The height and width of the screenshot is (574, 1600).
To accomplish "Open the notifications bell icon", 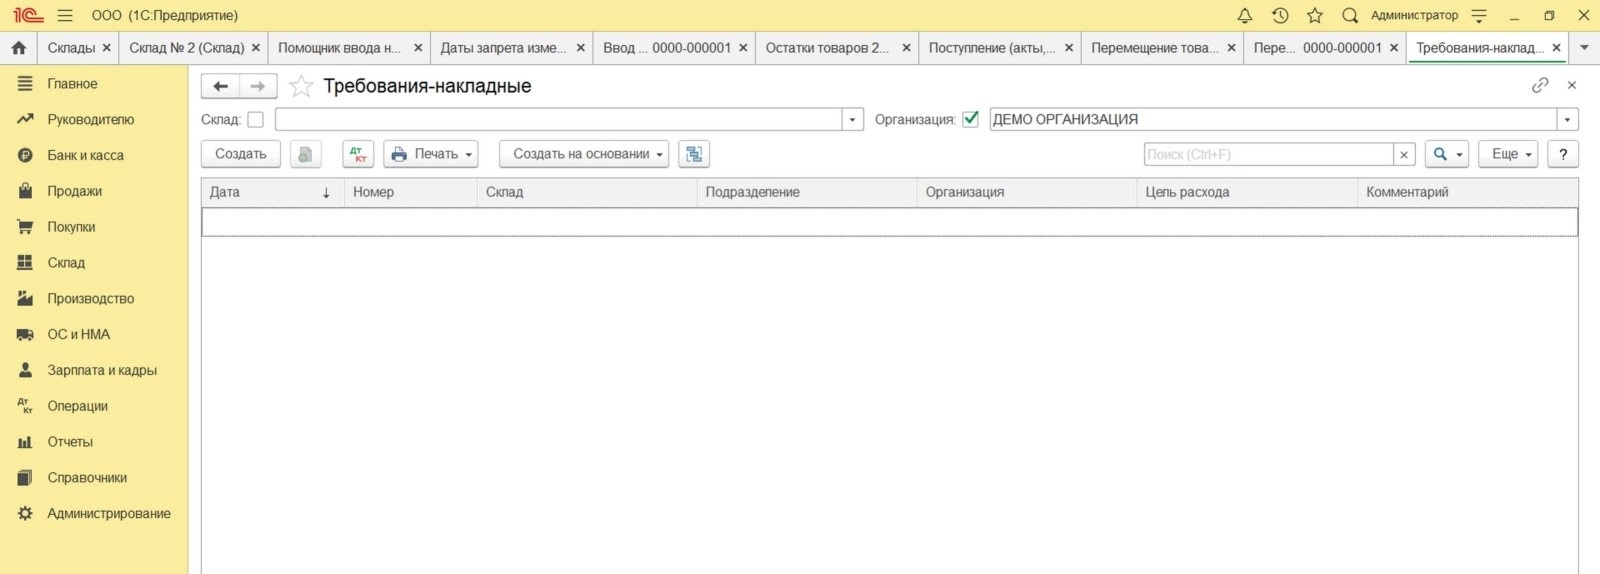I will pyautogui.click(x=1245, y=15).
